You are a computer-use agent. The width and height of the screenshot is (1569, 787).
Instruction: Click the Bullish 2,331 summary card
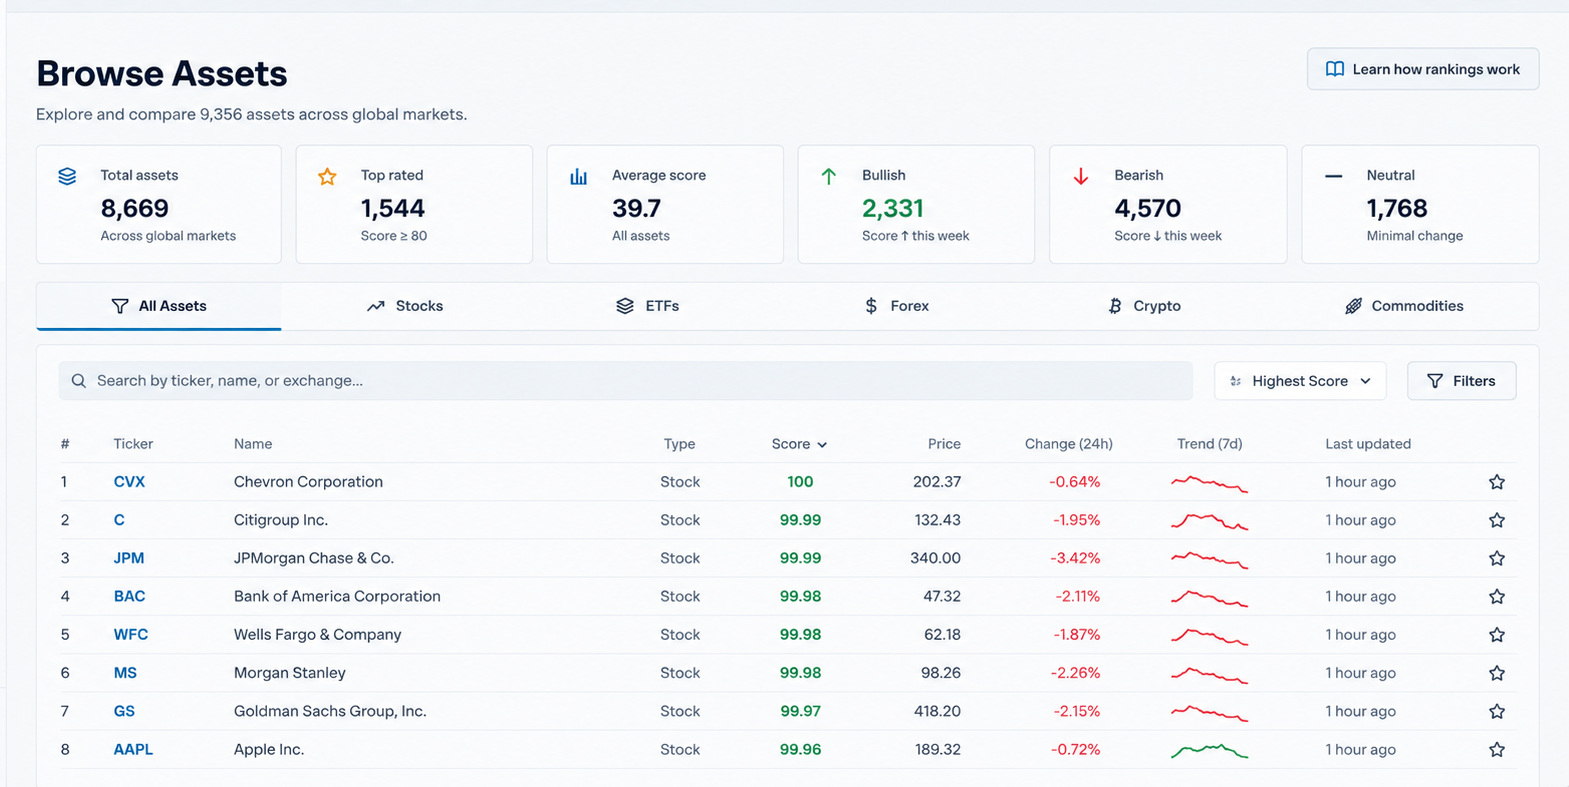point(916,205)
